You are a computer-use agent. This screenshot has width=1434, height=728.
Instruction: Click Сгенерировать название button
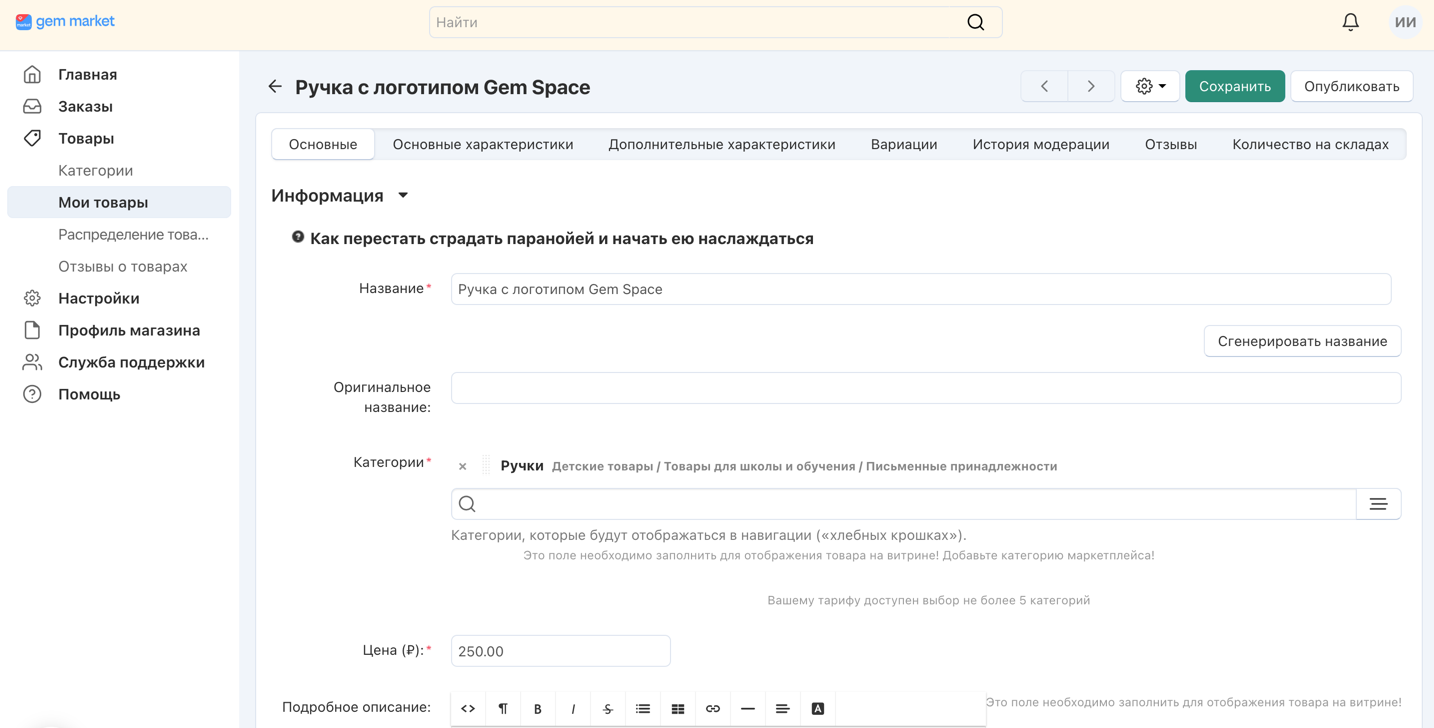point(1302,341)
